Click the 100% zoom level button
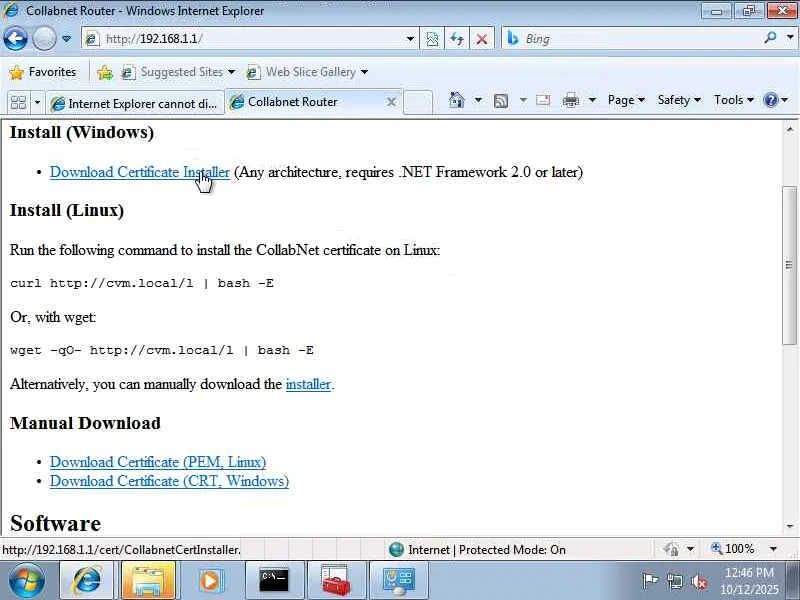 coord(733,549)
